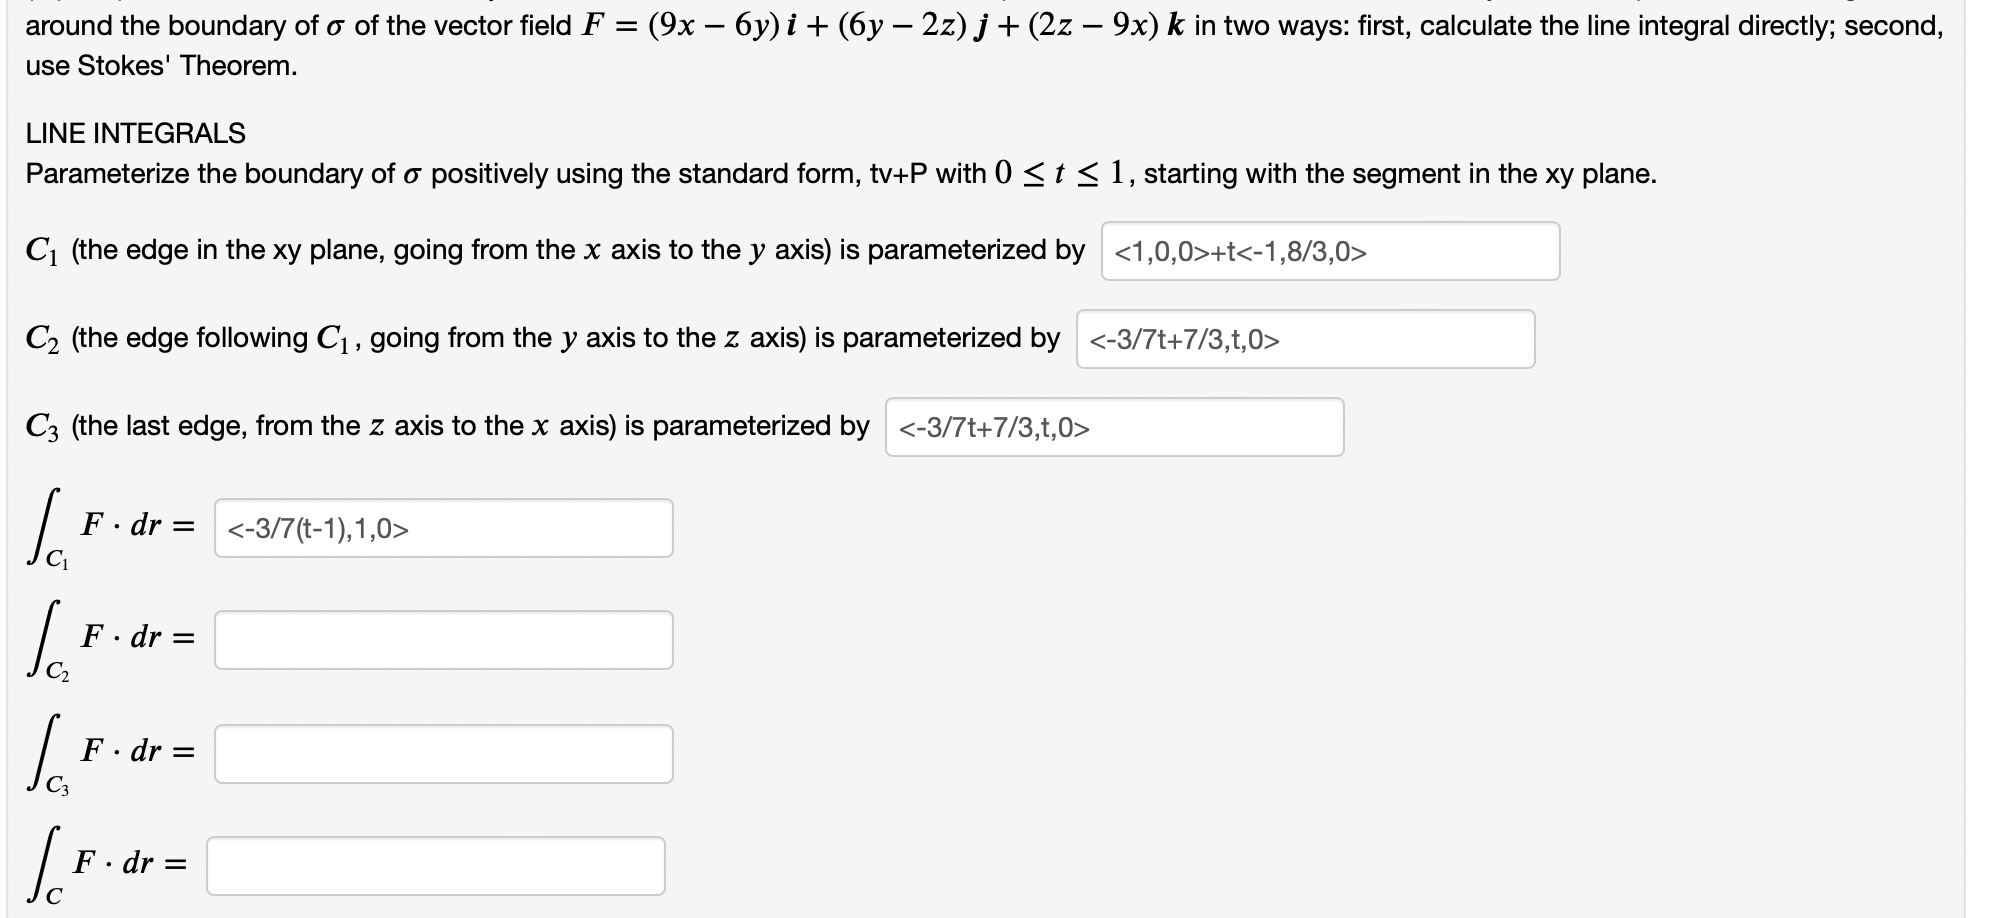The width and height of the screenshot is (1994, 918).
Task: Click the C1 parameterization answer field
Action: pos(1330,251)
